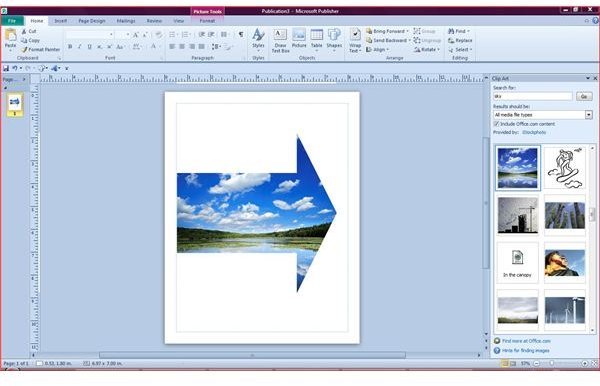
Task: Open the Wrap Text dropdown
Action: pos(355,40)
